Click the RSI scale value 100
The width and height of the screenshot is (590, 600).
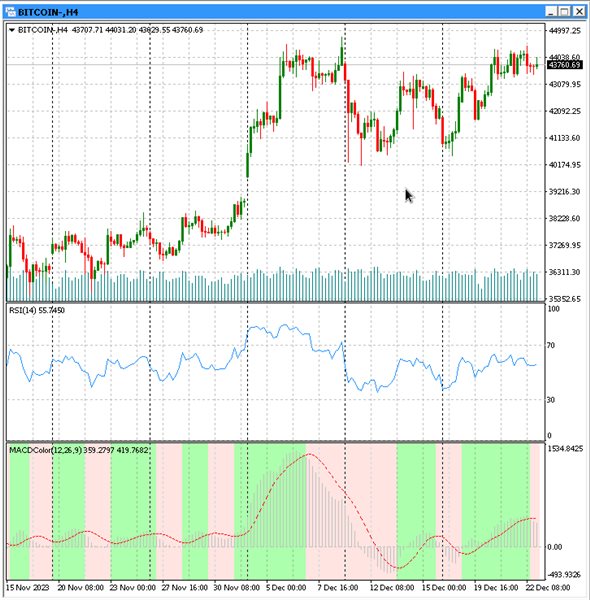tap(554, 309)
